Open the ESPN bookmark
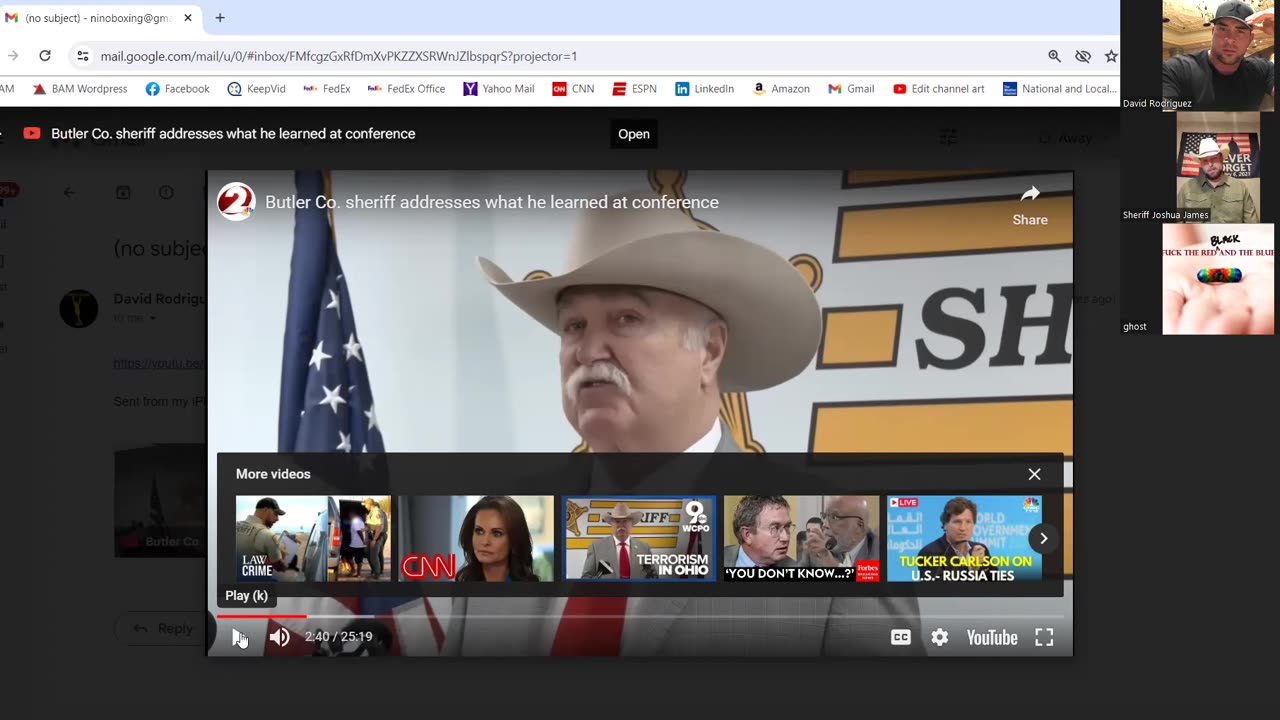 pos(635,89)
